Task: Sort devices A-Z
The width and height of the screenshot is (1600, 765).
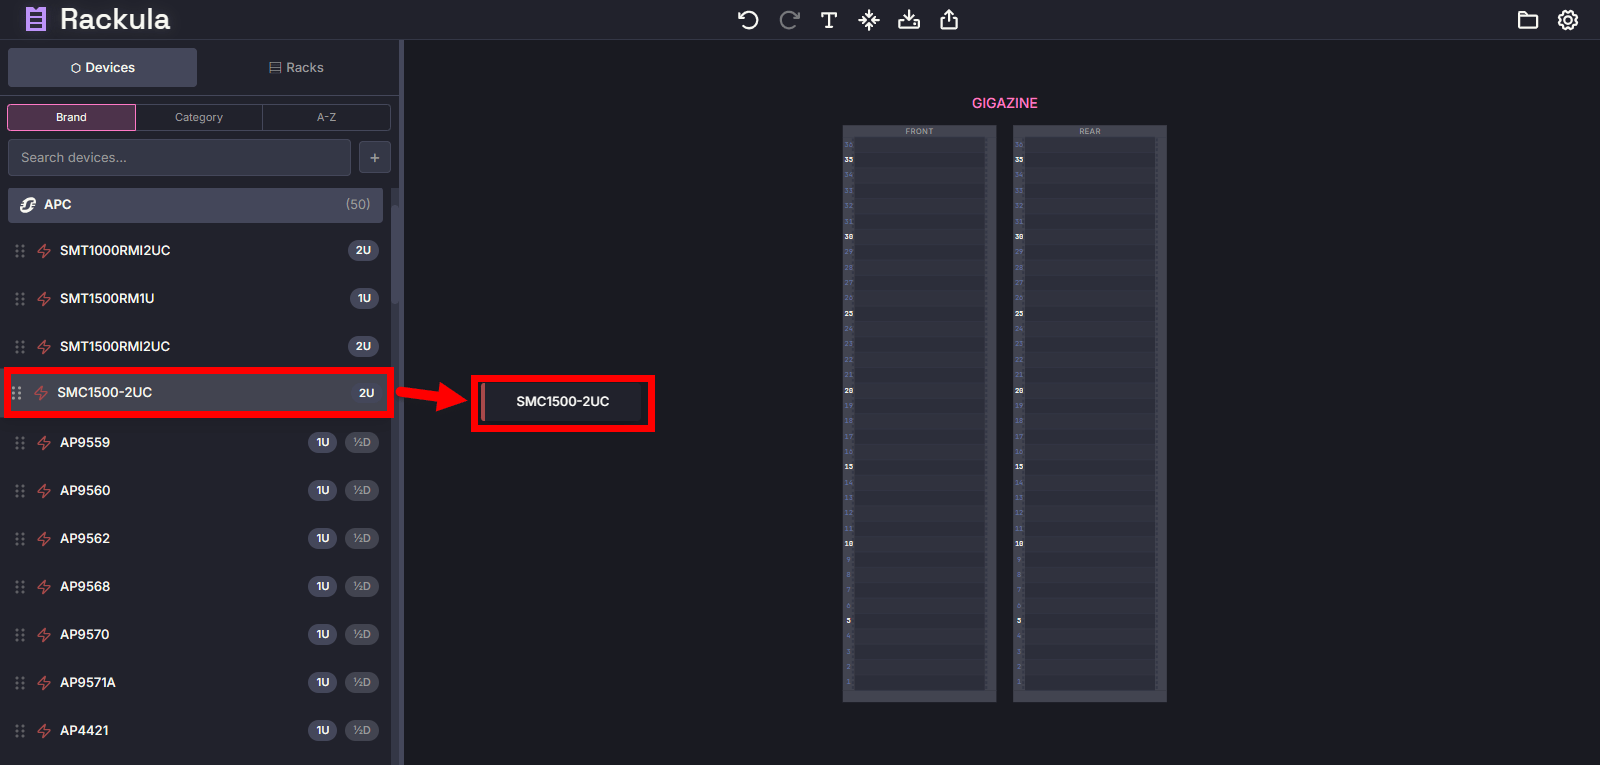Action: (x=326, y=117)
